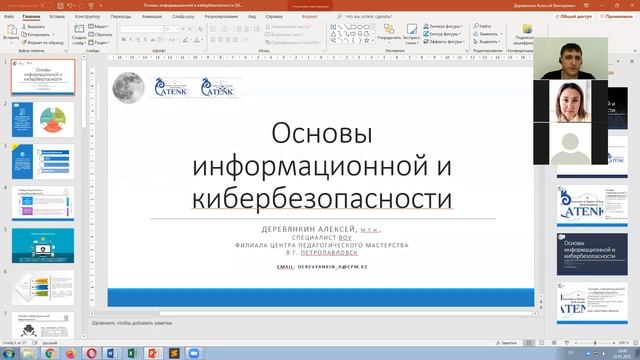Open the Insert (Вставка) ribbon tab
The height and width of the screenshot is (360, 640).
(x=57, y=16)
